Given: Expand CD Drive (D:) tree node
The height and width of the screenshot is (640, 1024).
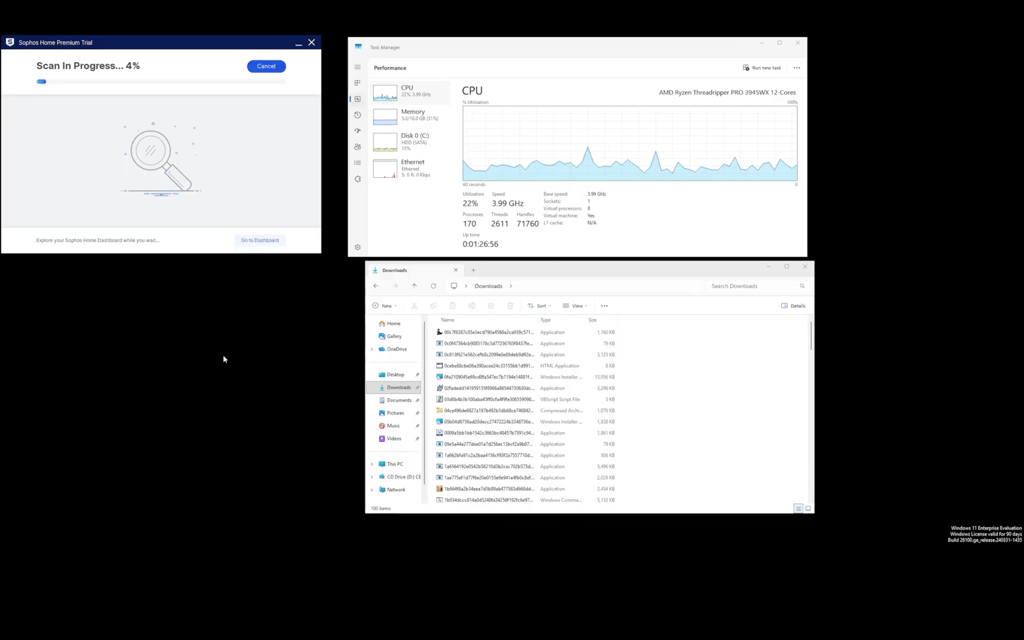Looking at the screenshot, I should coord(372,477).
